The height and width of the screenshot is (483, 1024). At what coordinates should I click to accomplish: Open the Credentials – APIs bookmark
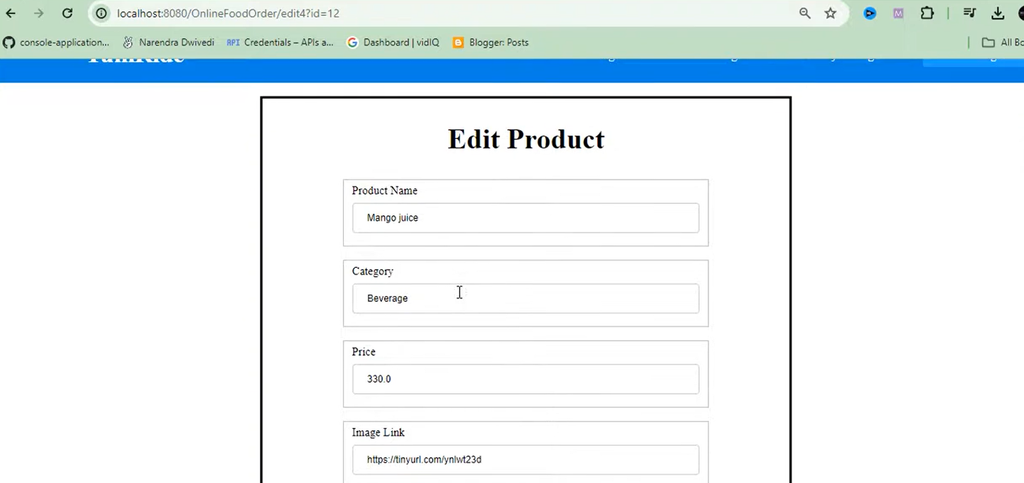pos(280,42)
